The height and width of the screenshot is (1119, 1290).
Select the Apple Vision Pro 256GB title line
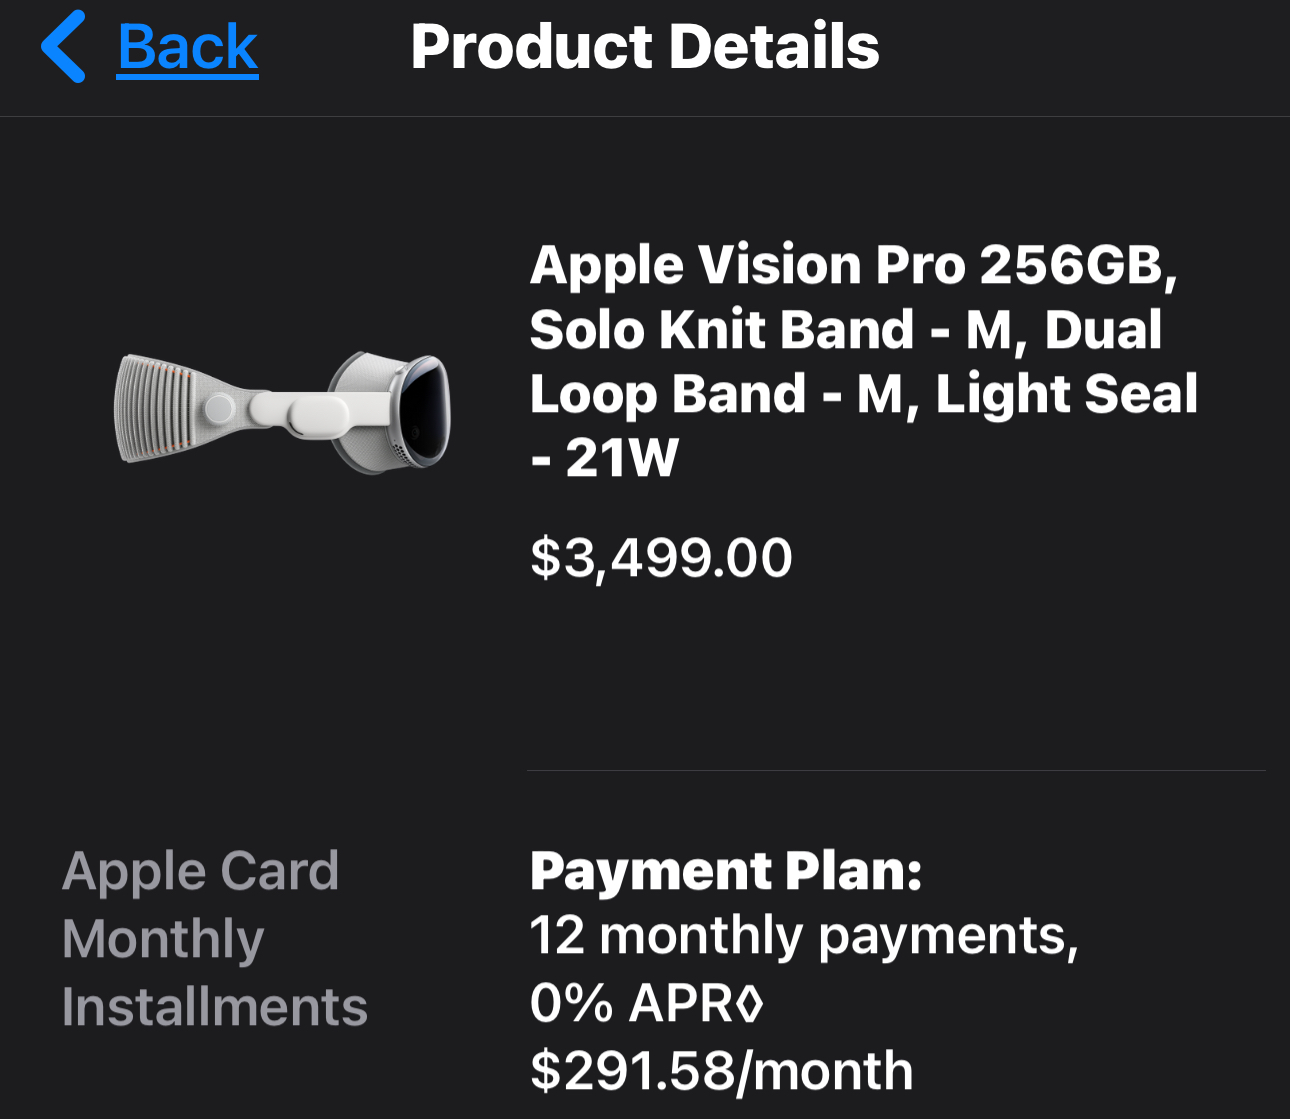tap(853, 266)
